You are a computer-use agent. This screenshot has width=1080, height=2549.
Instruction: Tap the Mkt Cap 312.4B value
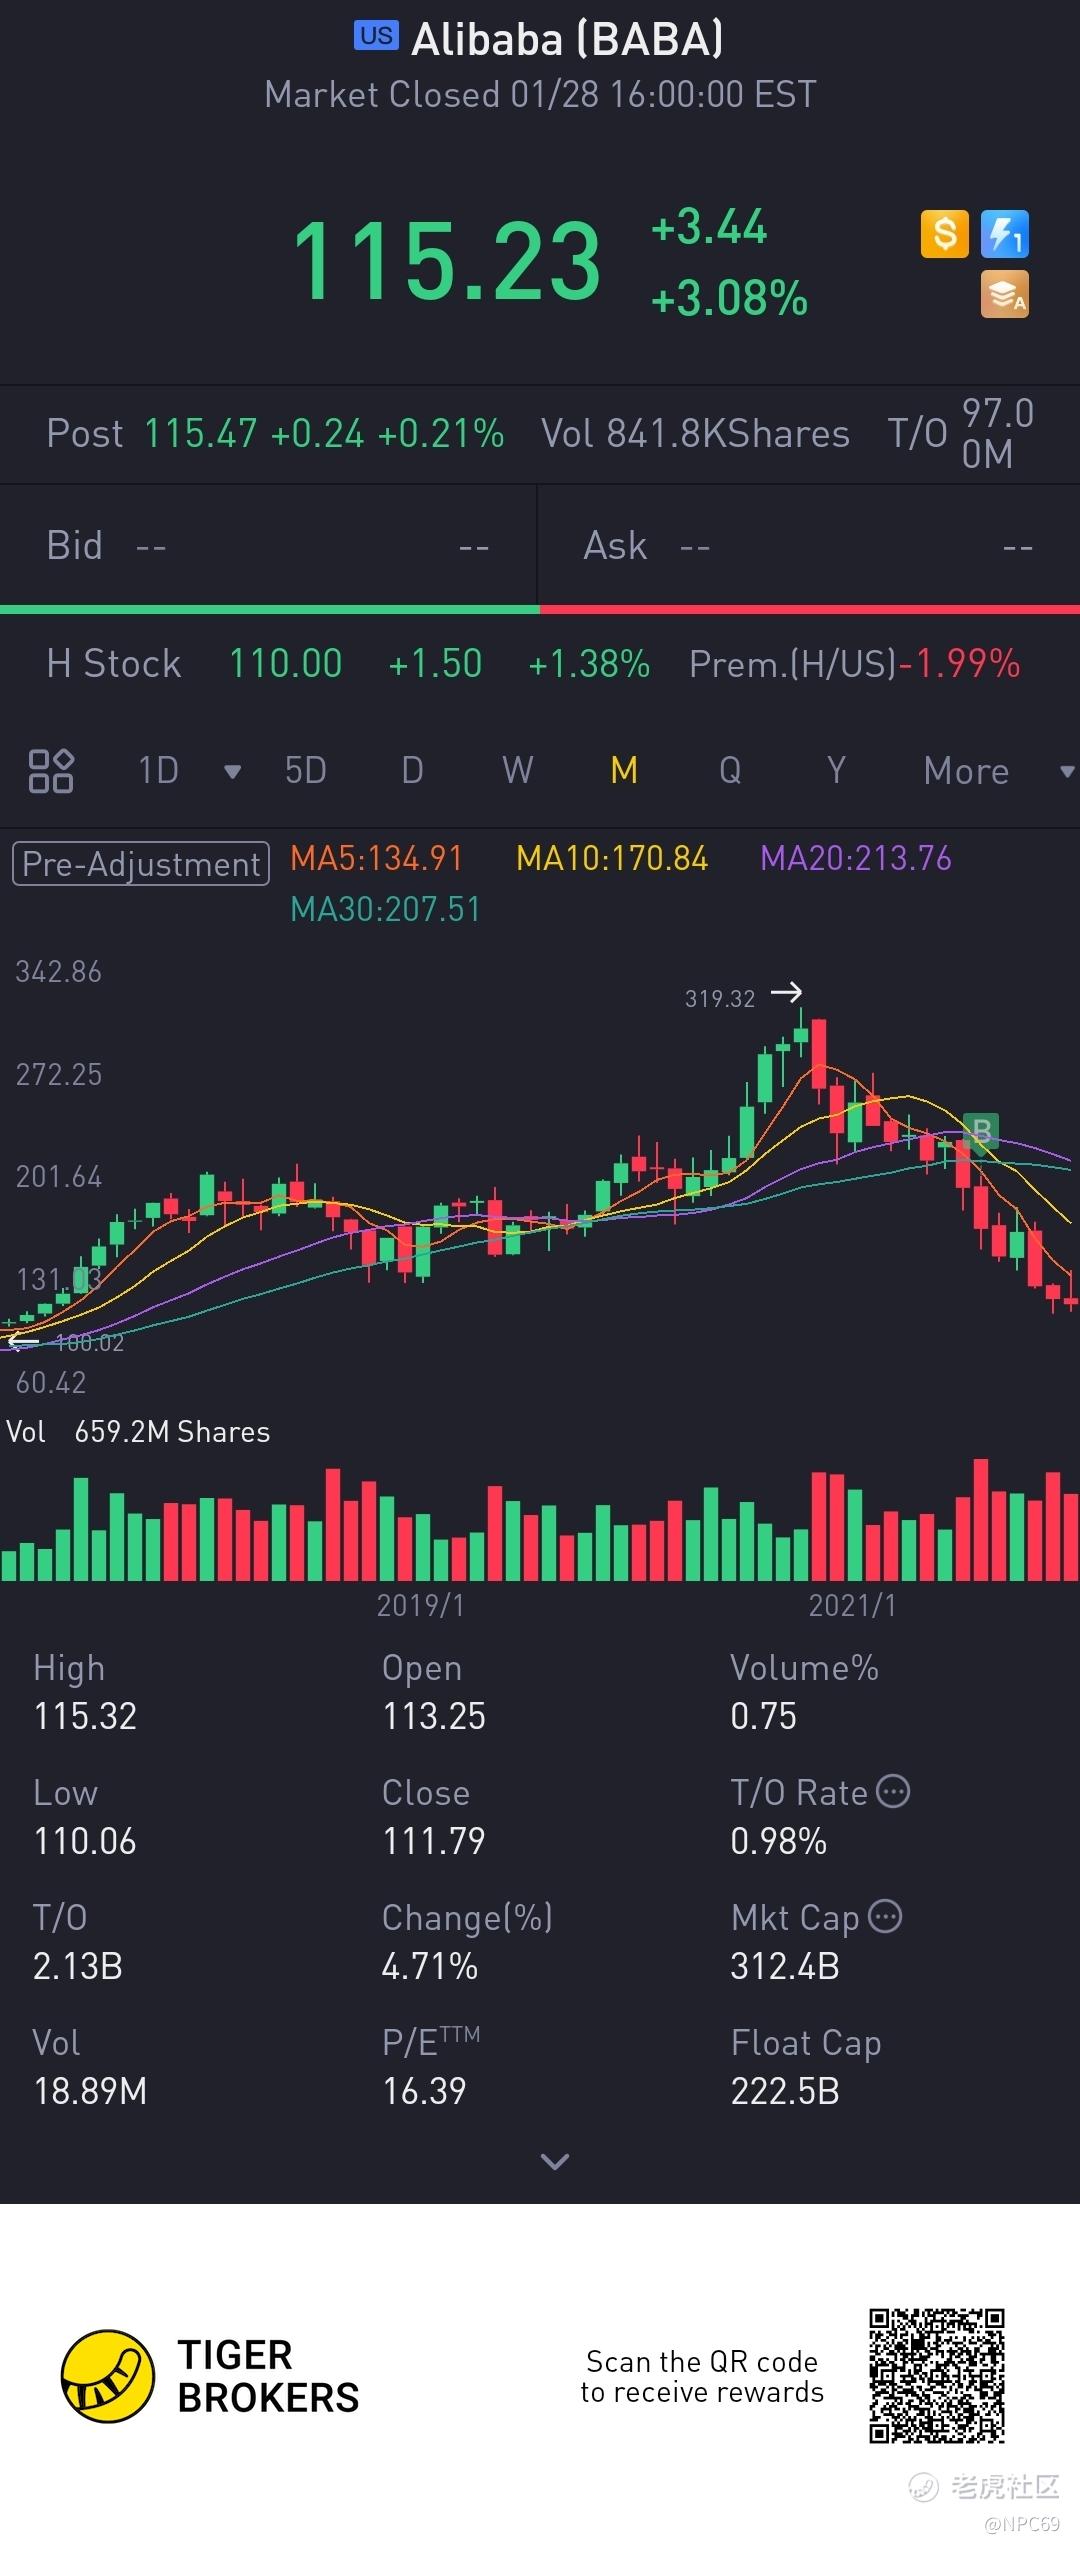point(785,1966)
